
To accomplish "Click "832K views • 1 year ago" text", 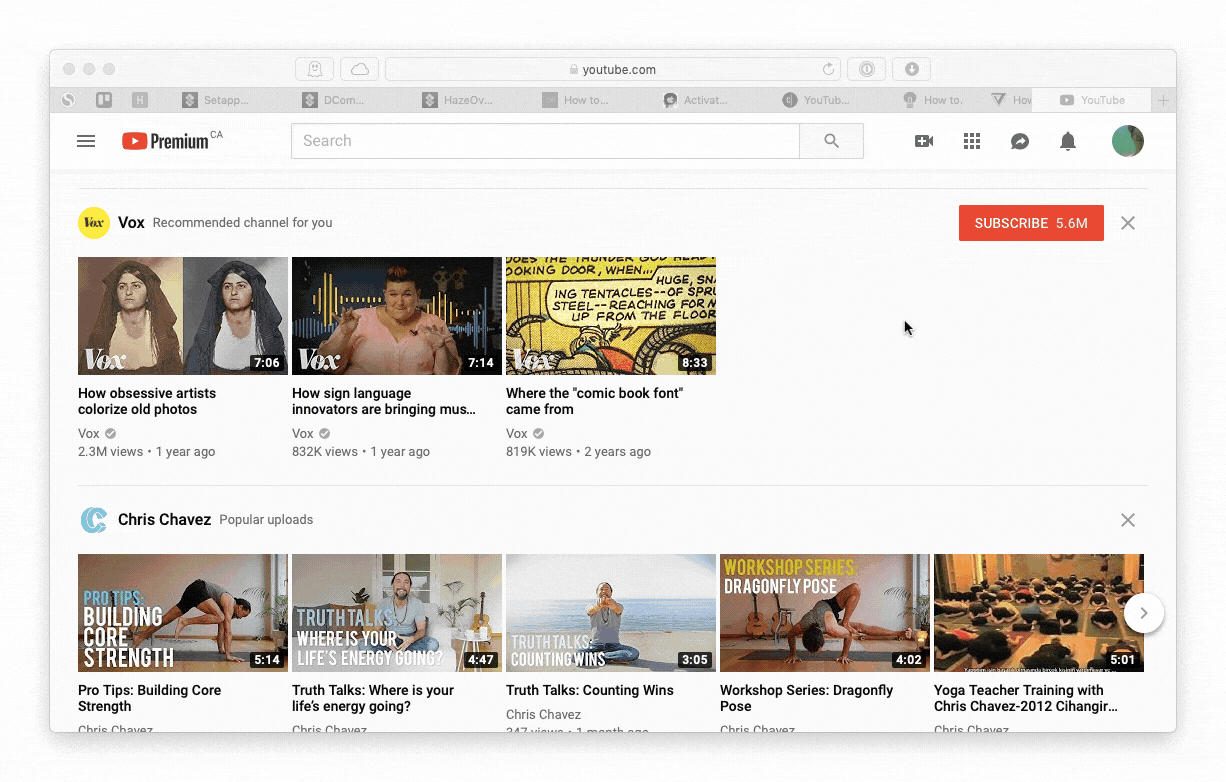I will 361,452.
